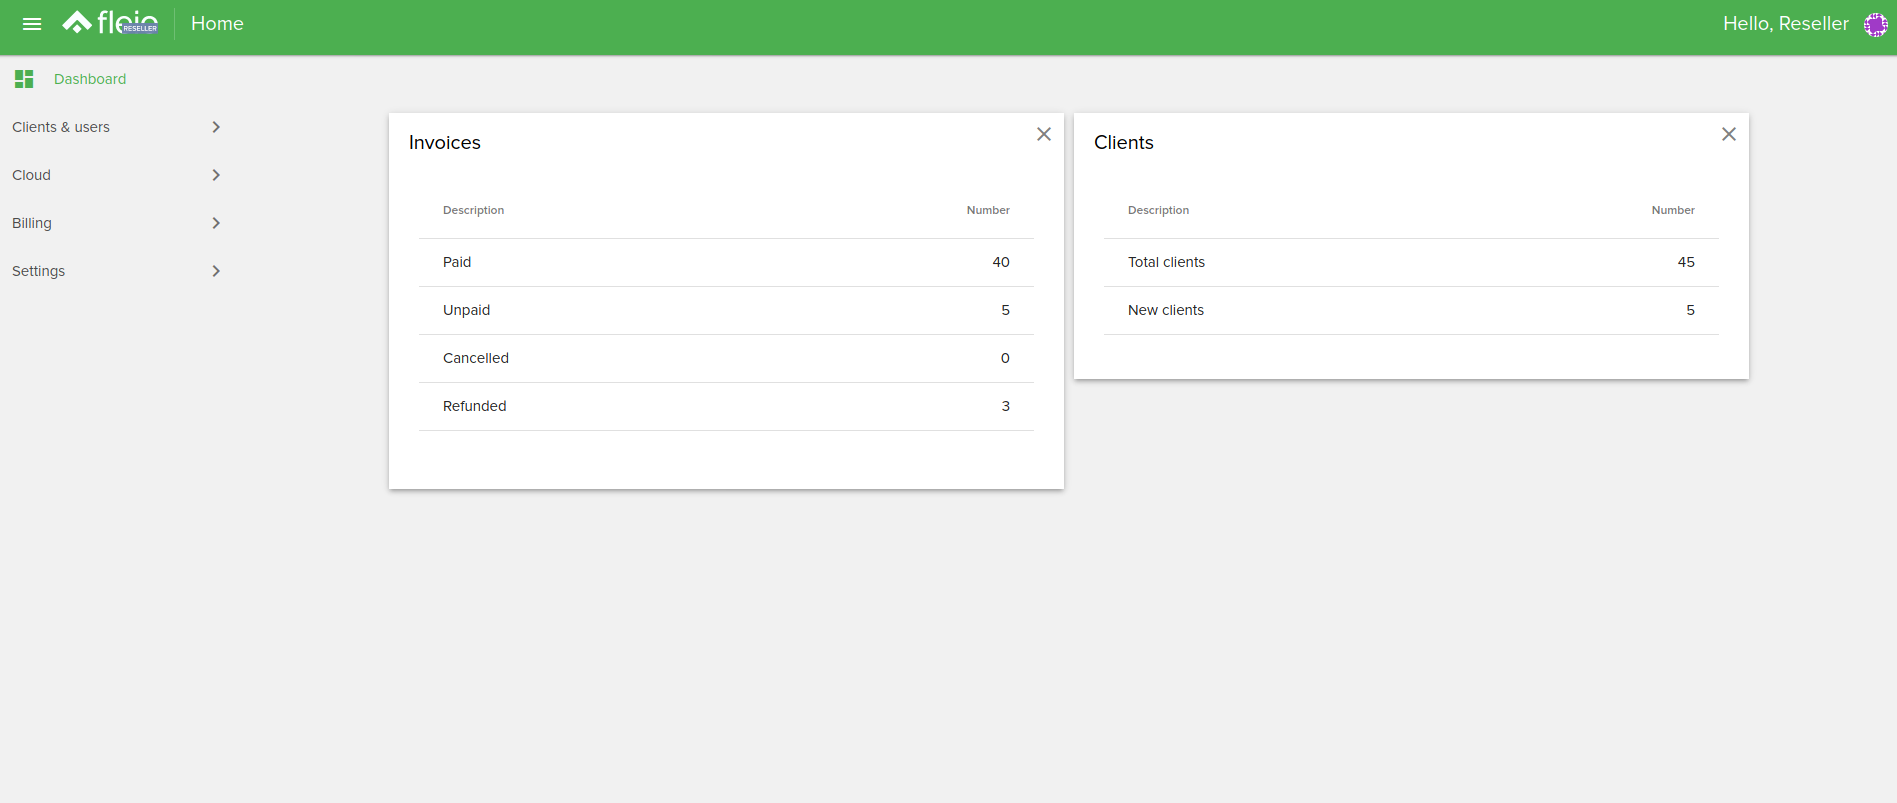Click the Cancelled count 0

pos(1005,358)
